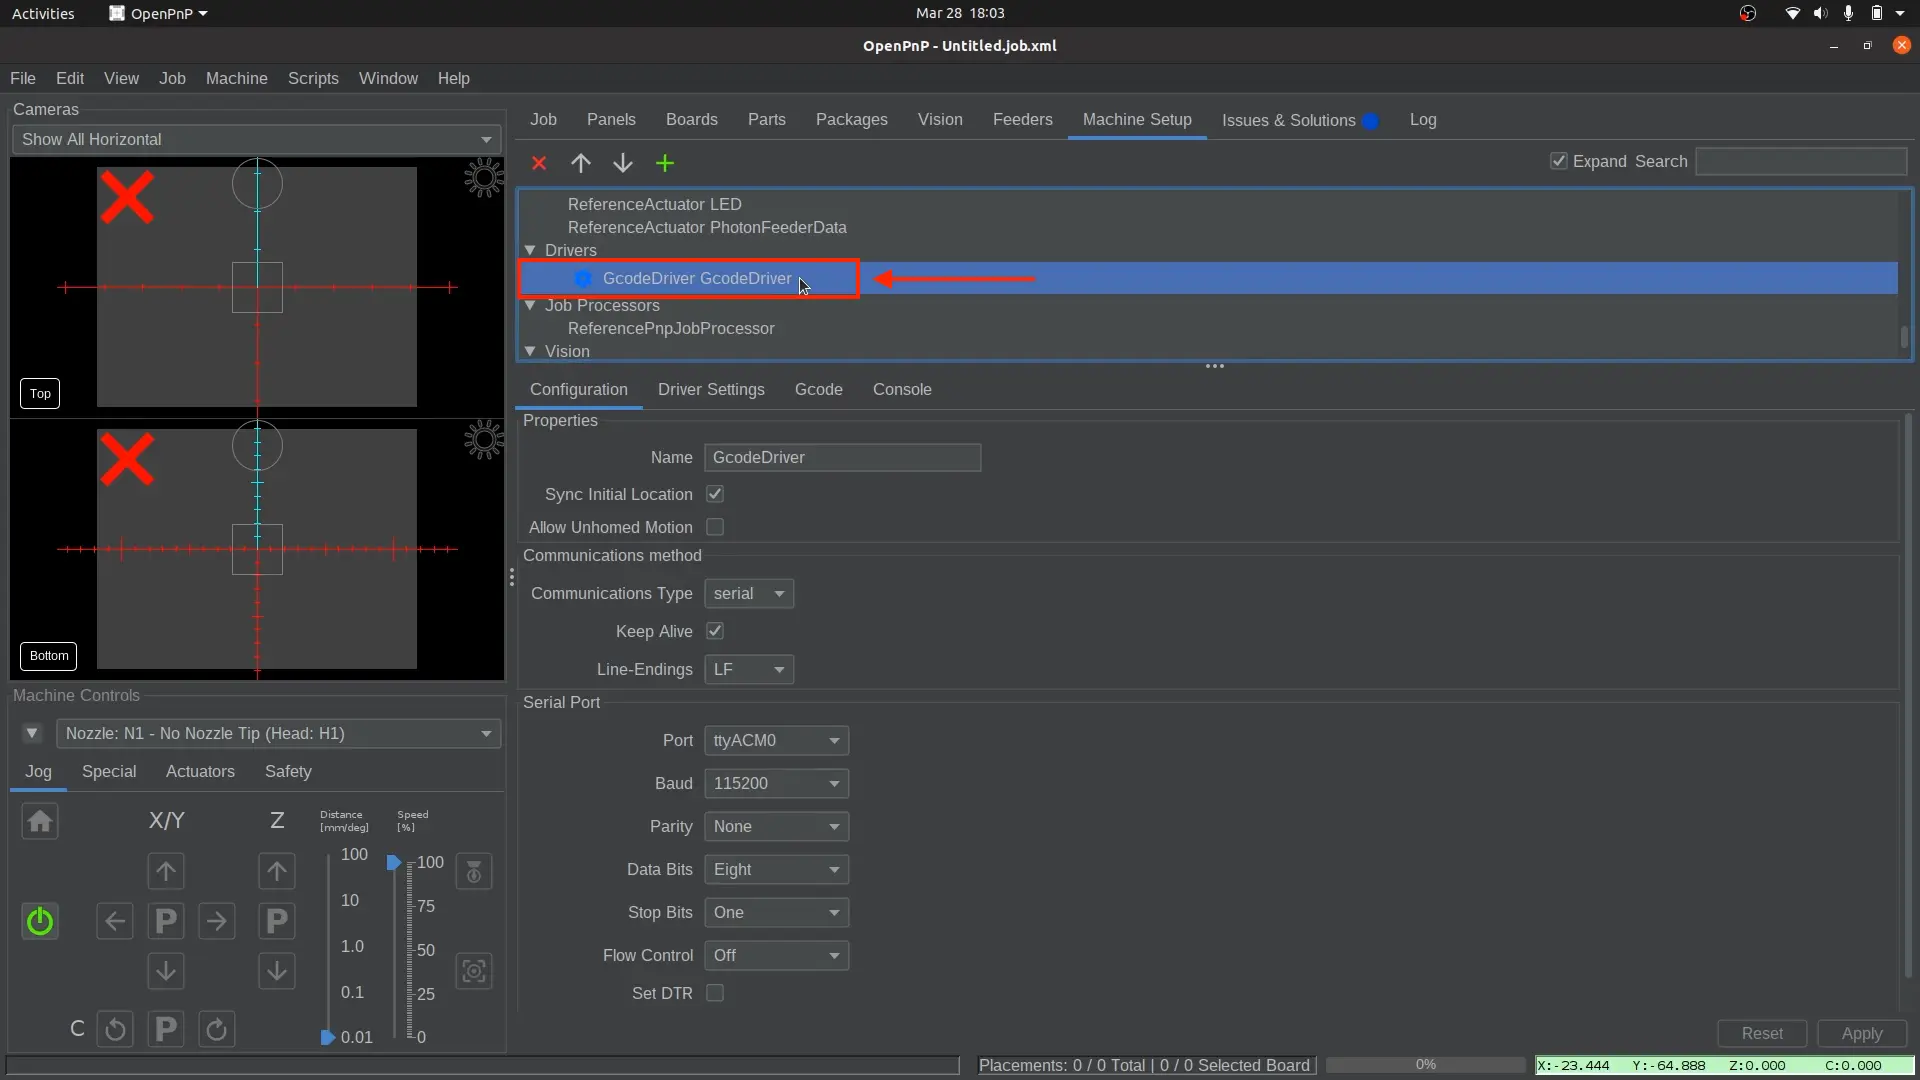Park the Z axis with the P button
The image size is (1920, 1080).
277,921
